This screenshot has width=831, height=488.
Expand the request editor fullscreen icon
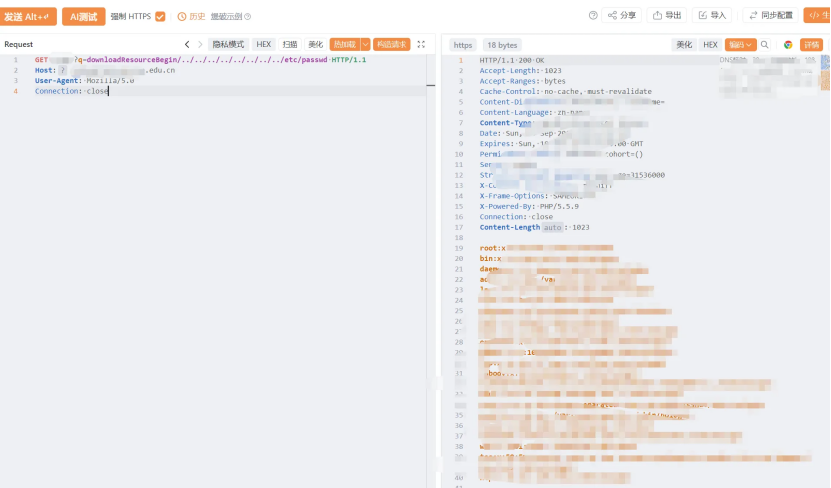pos(421,45)
